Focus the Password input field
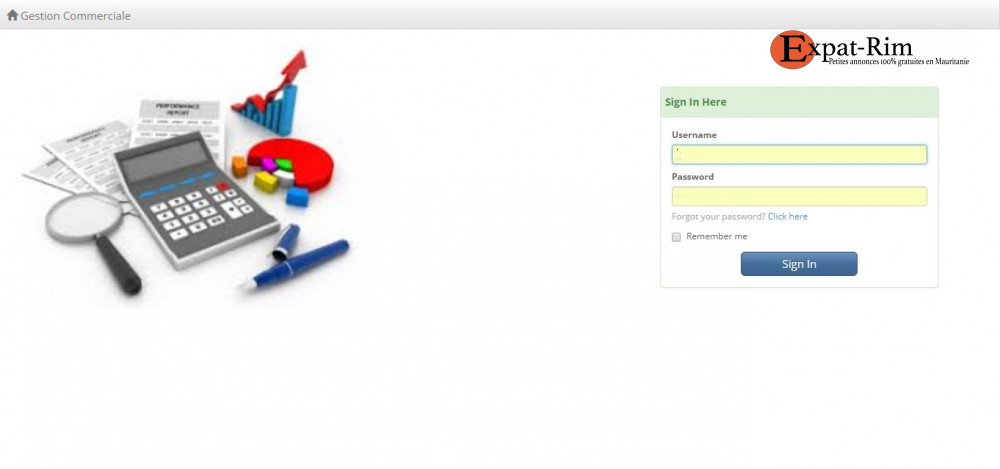 point(799,196)
